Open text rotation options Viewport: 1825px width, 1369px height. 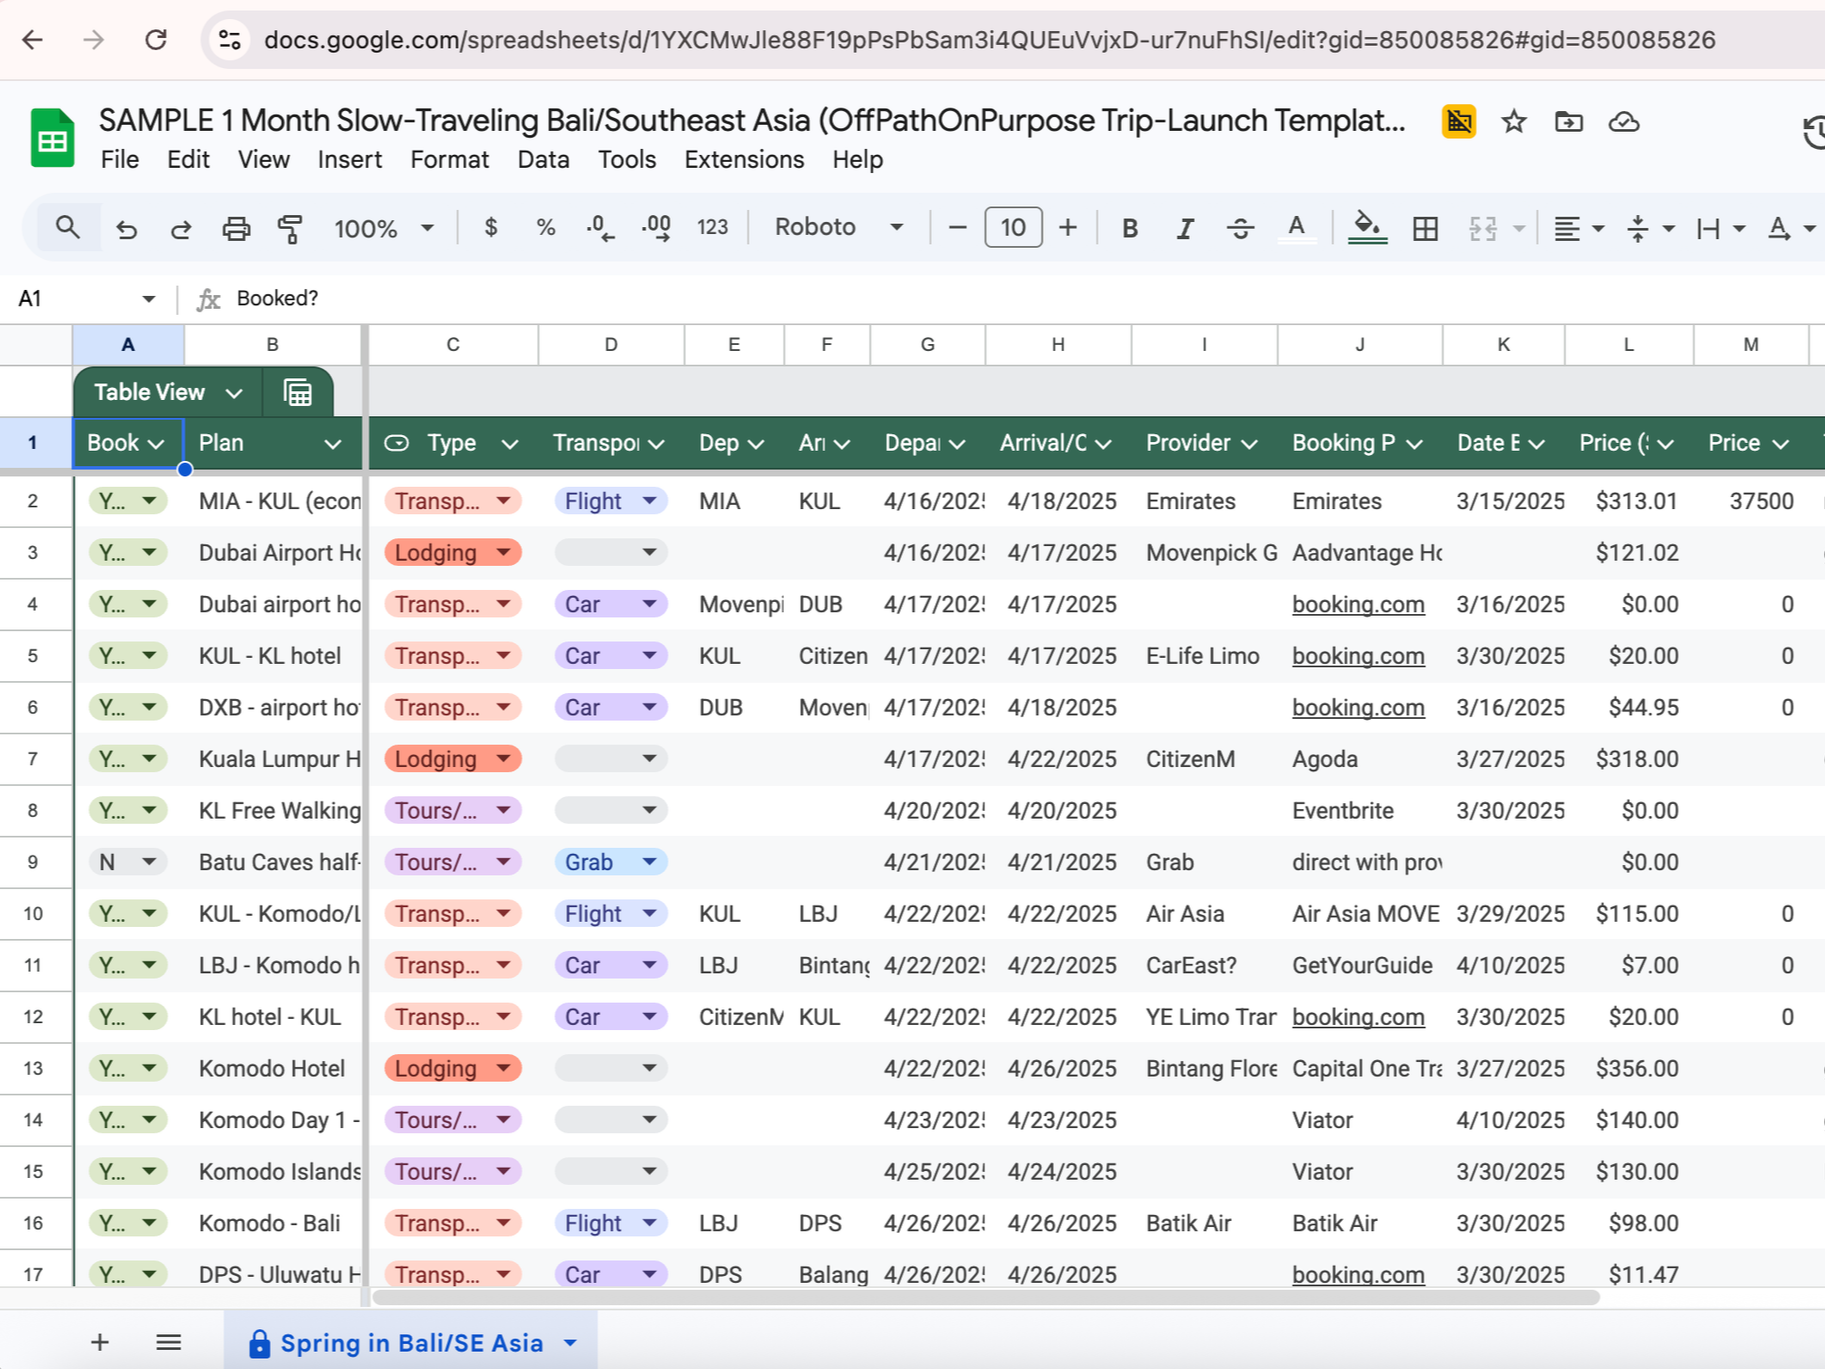pos(1790,228)
